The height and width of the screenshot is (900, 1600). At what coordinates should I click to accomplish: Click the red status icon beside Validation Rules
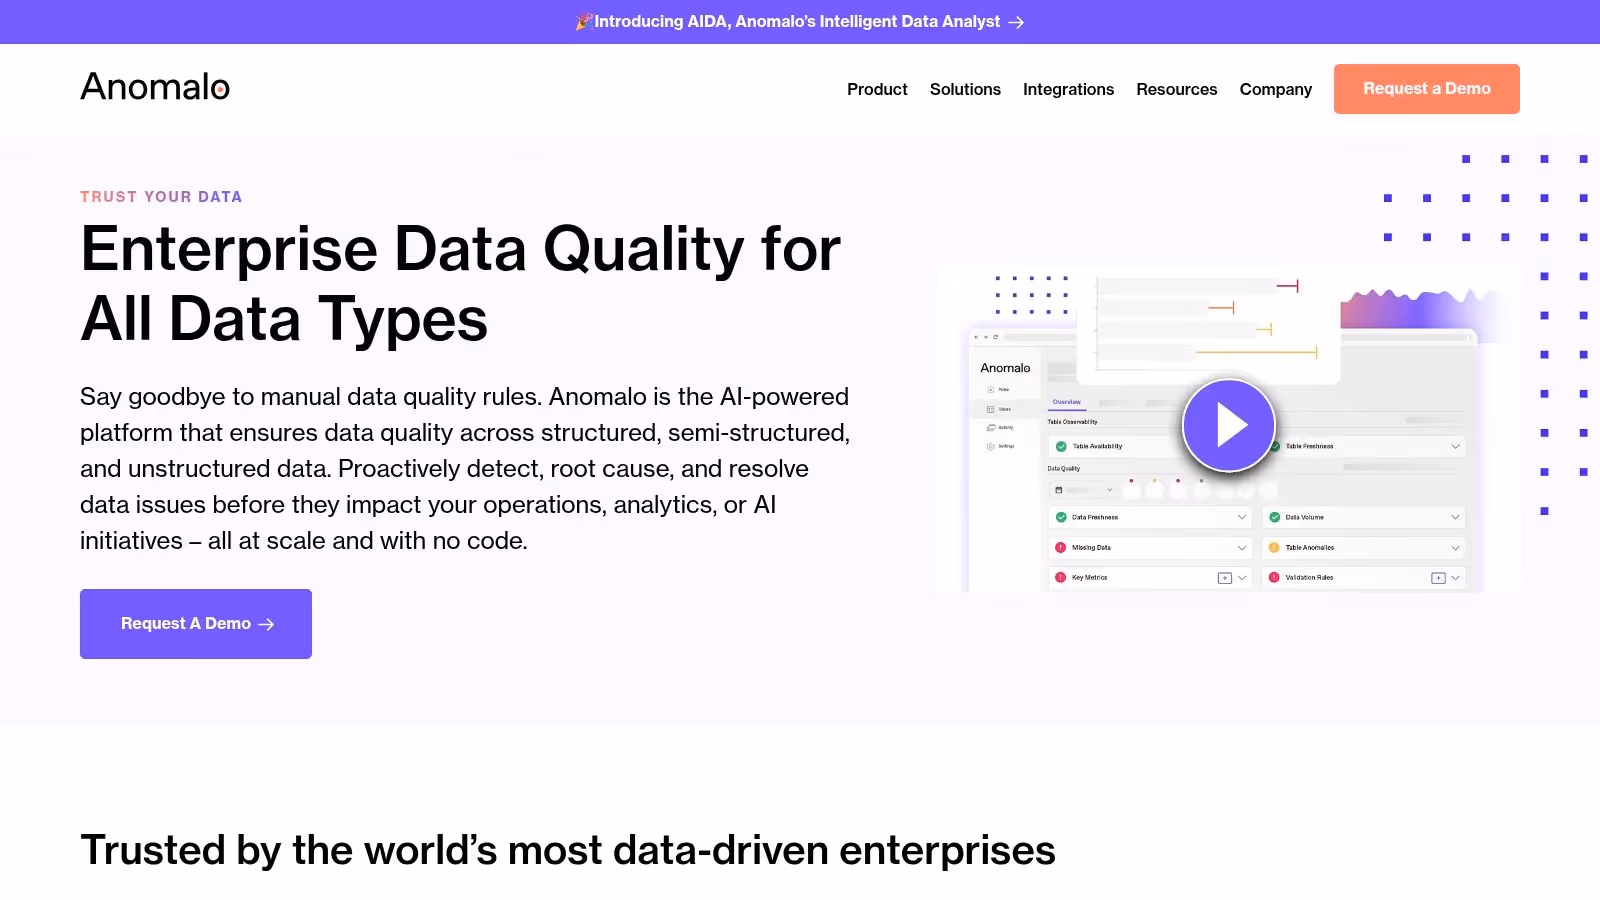pos(1274,577)
